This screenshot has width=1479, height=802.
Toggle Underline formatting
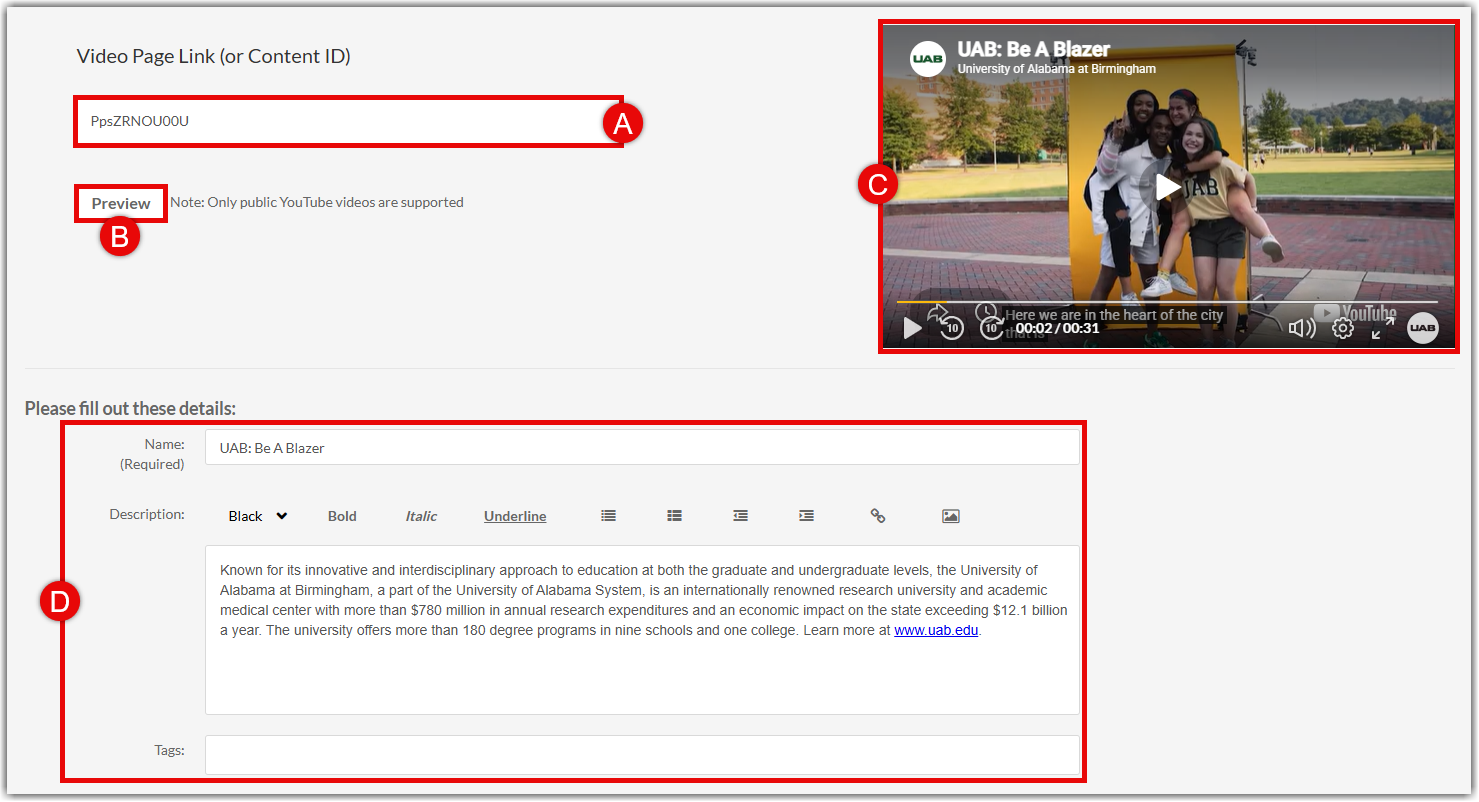coord(515,516)
